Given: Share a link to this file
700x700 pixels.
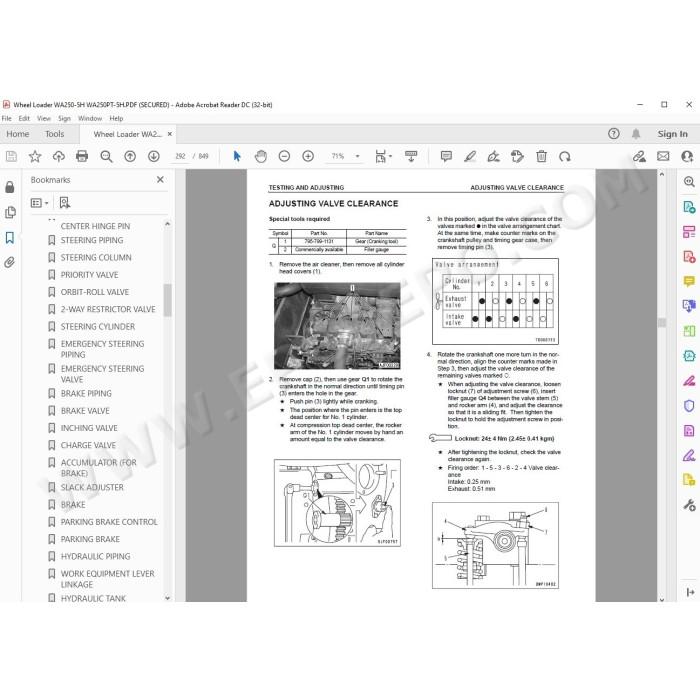Looking at the screenshot, I should [639, 156].
